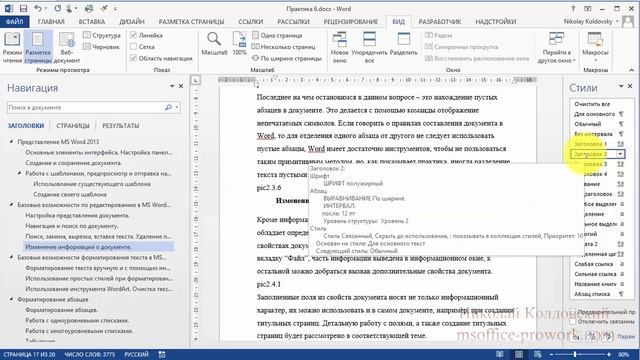
Task: Click word count ЧИСЛО СЛОВ: 3775 in status bar
Action: [x=90, y=354]
